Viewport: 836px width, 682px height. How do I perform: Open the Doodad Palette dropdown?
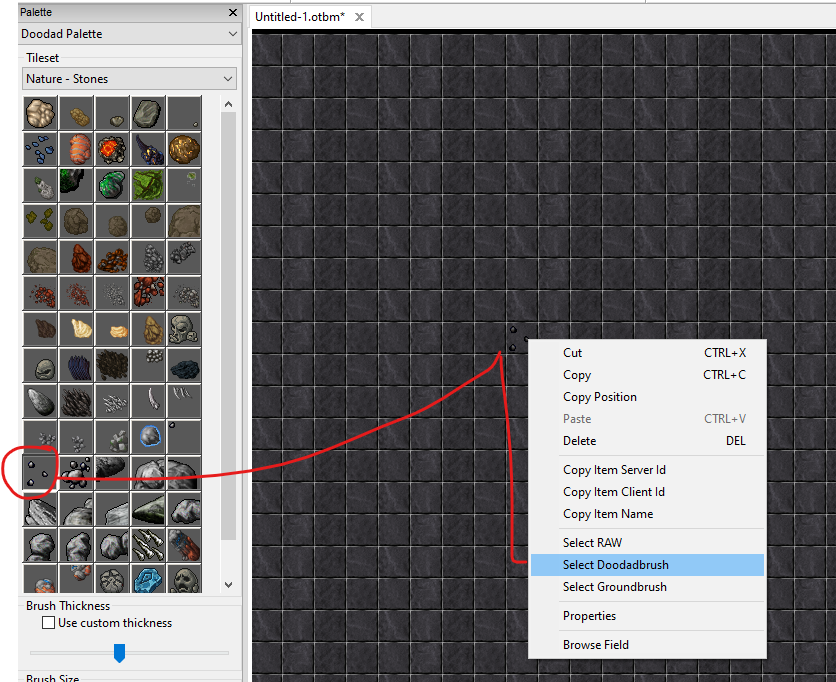(x=130, y=33)
